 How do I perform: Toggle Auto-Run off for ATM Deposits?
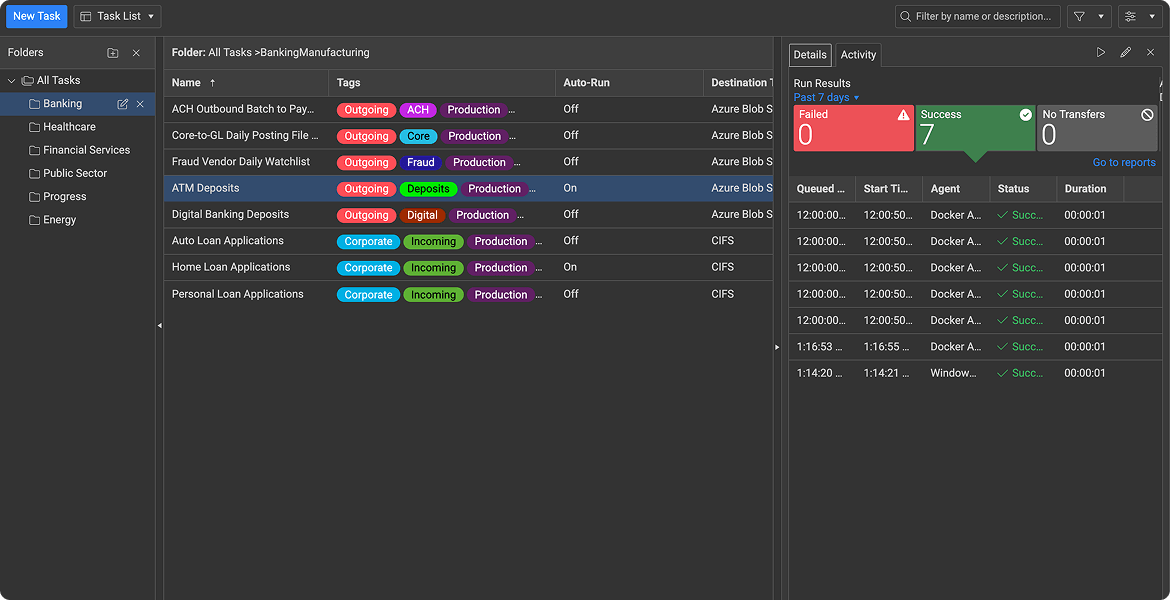573,188
